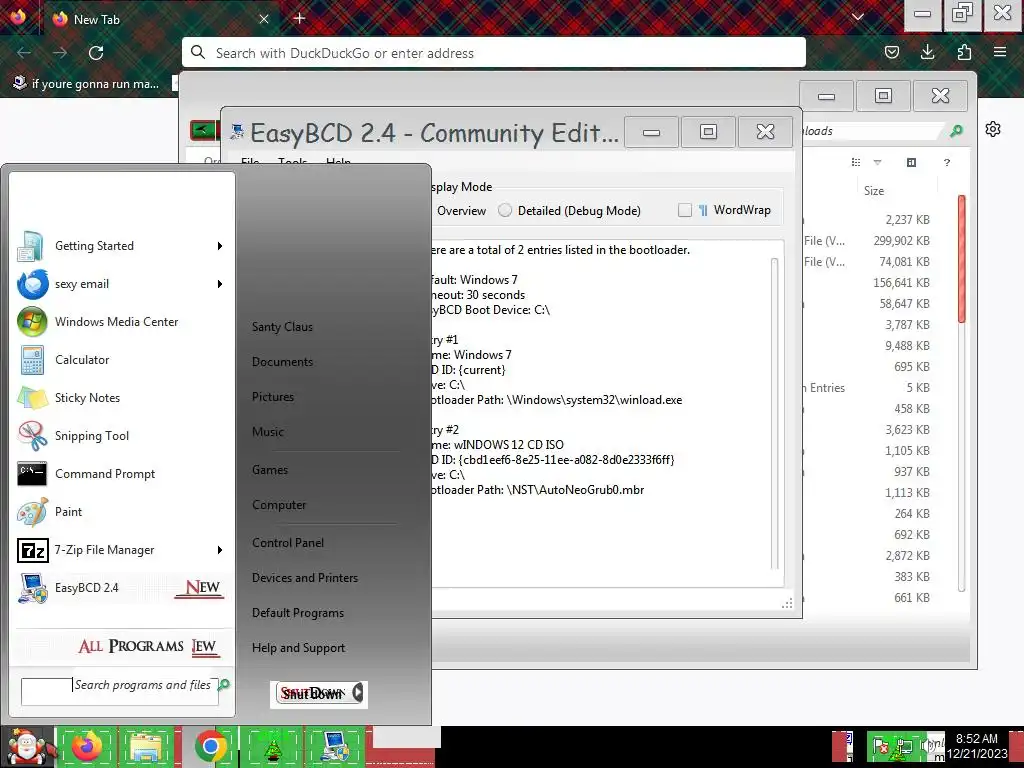Open Sticky Notes
This screenshot has height=768, width=1024.
(121, 398)
